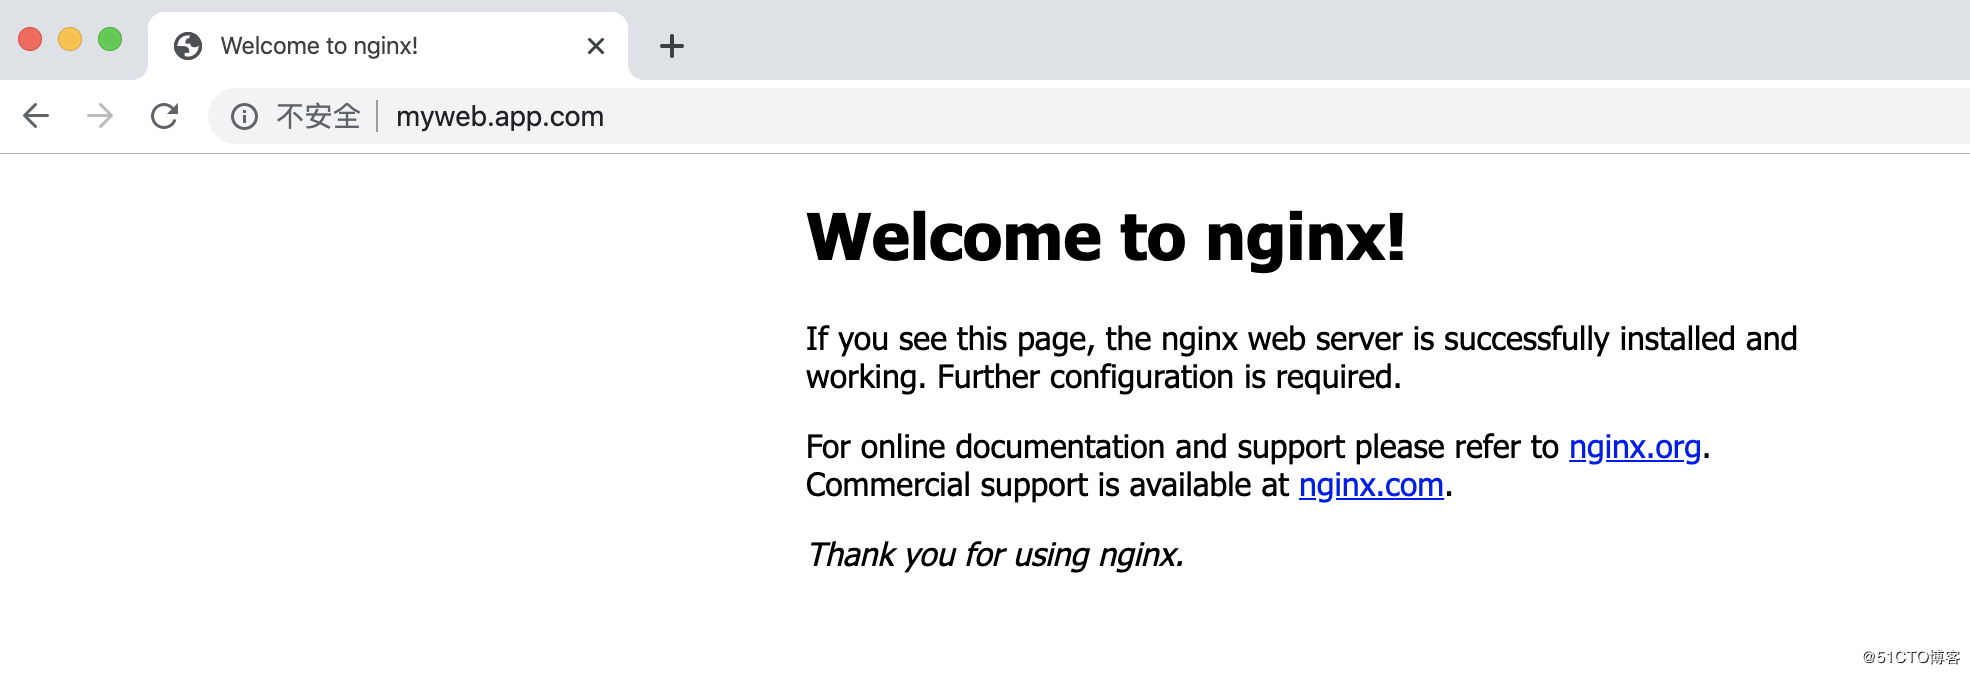Go back with the browser back arrow
Viewport: 1970px width, 674px height.
click(x=36, y=116)
